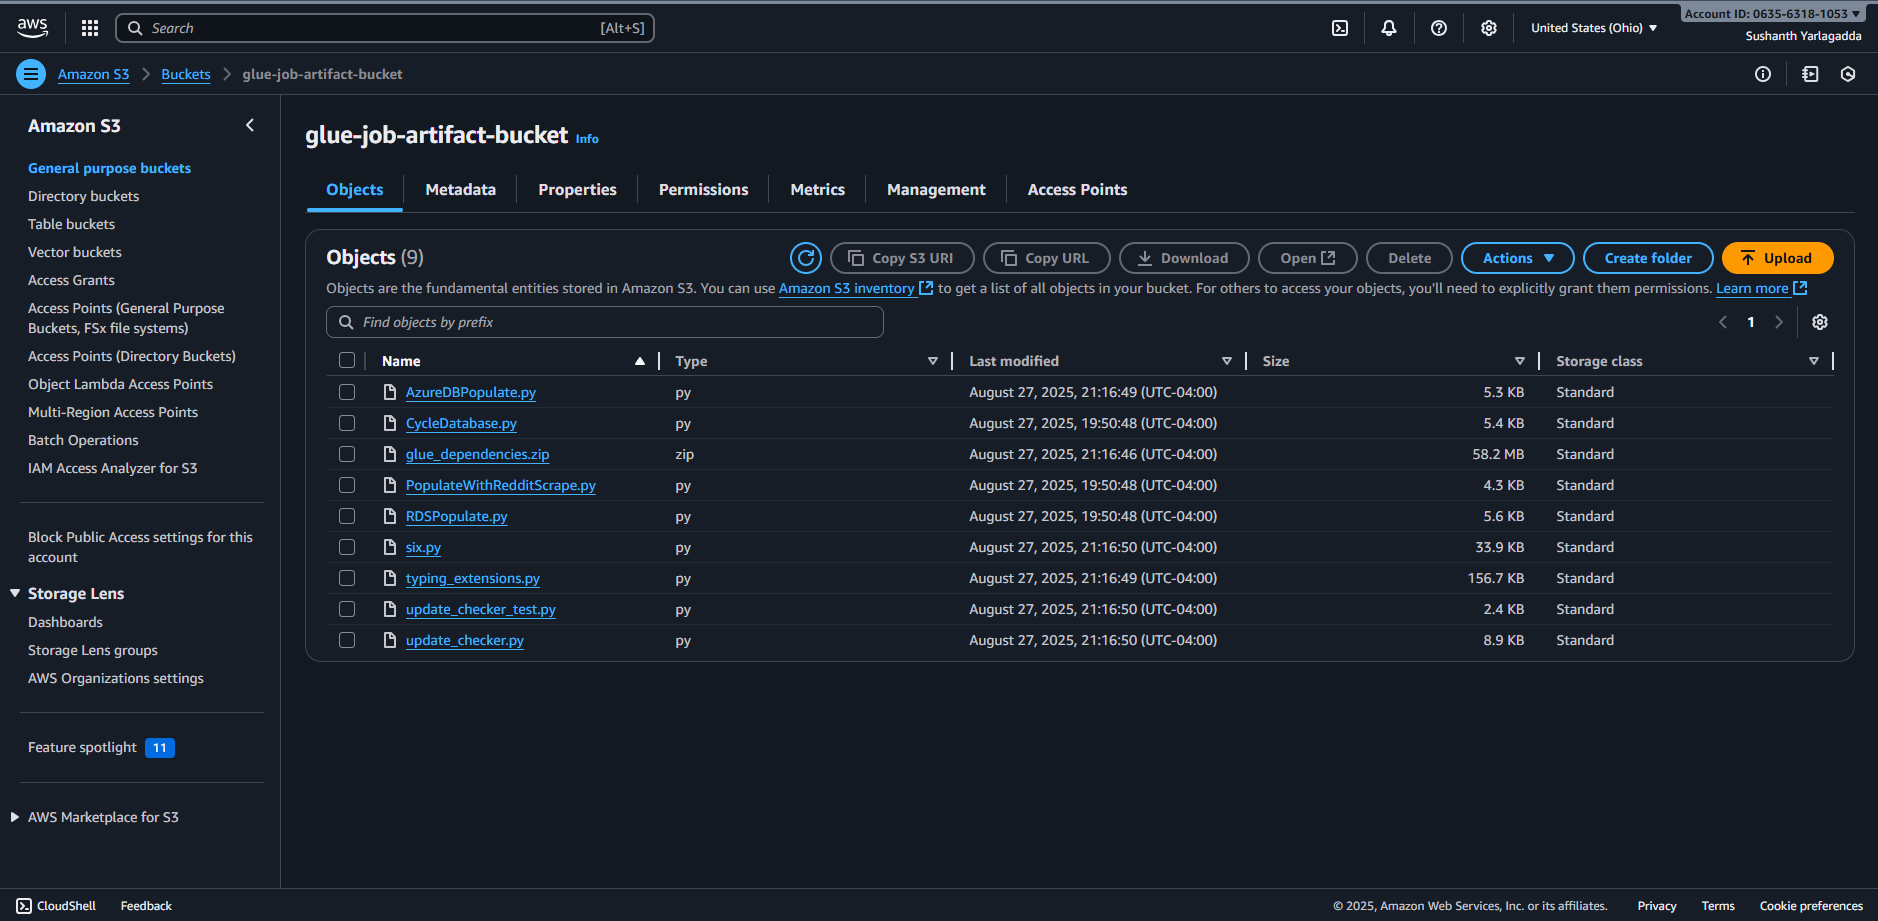This screenshot has height=921, width=1878.
Task: Open the Directory buckets sidebar link
Action: pyautogui.click(x=84, y=196)
